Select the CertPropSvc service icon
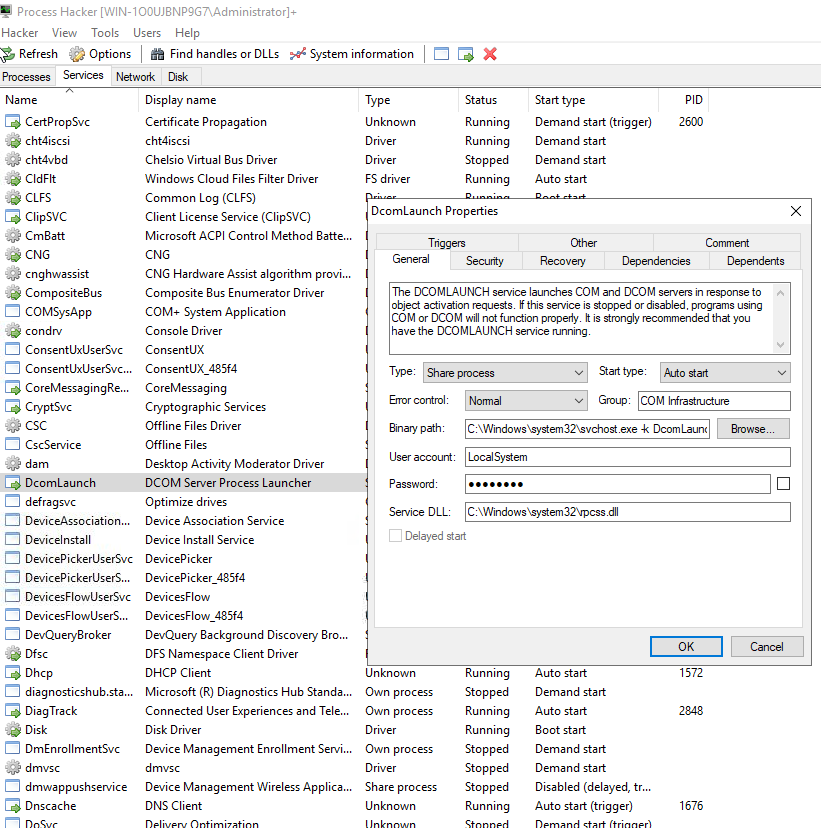The width and height of the screenshot is (821, 828). pos(13,122)
